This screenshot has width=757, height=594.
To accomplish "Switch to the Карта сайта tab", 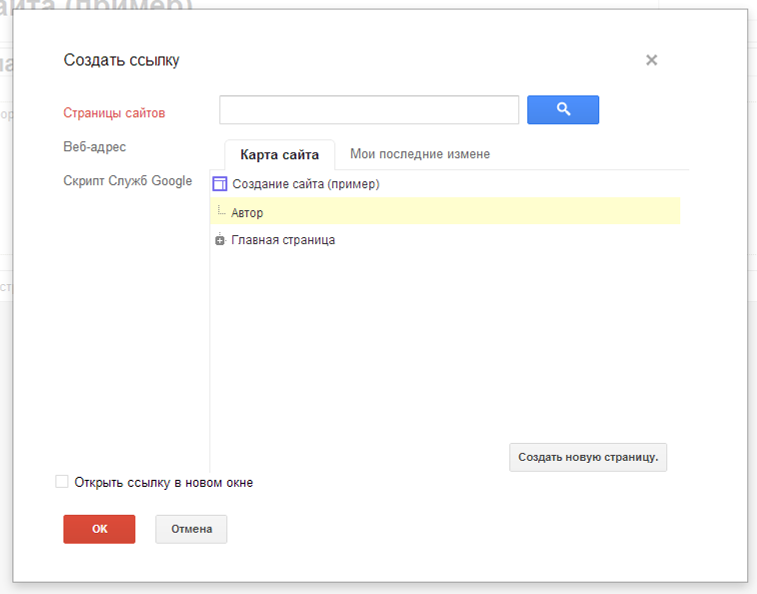I will [280, 155].
